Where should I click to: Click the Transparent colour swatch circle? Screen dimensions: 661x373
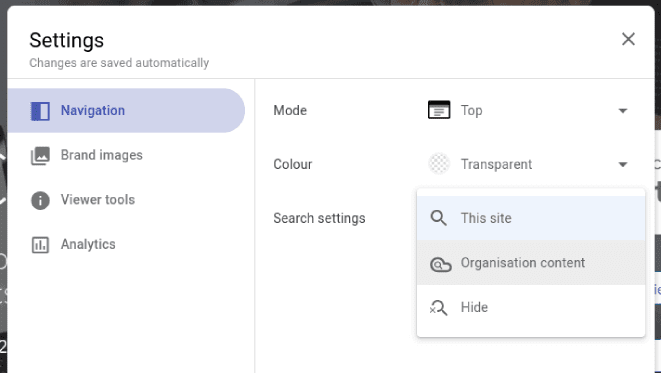[x=439, y=164]
